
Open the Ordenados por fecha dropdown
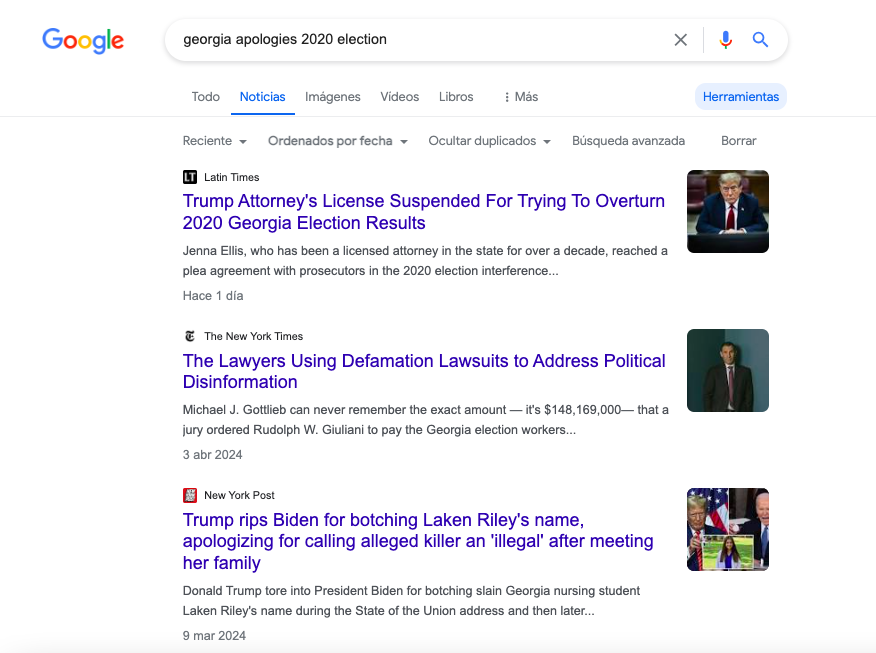[x=337, y=141]
